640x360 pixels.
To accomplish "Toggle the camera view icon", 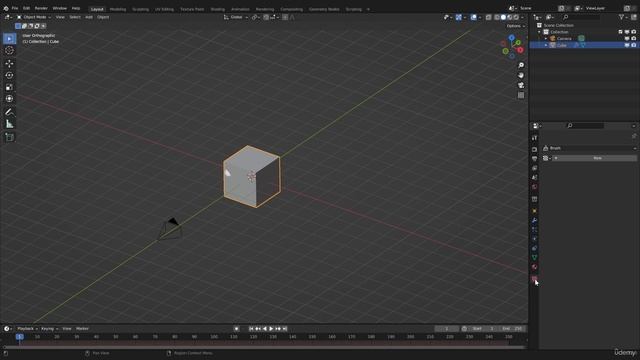I will 521,85.
